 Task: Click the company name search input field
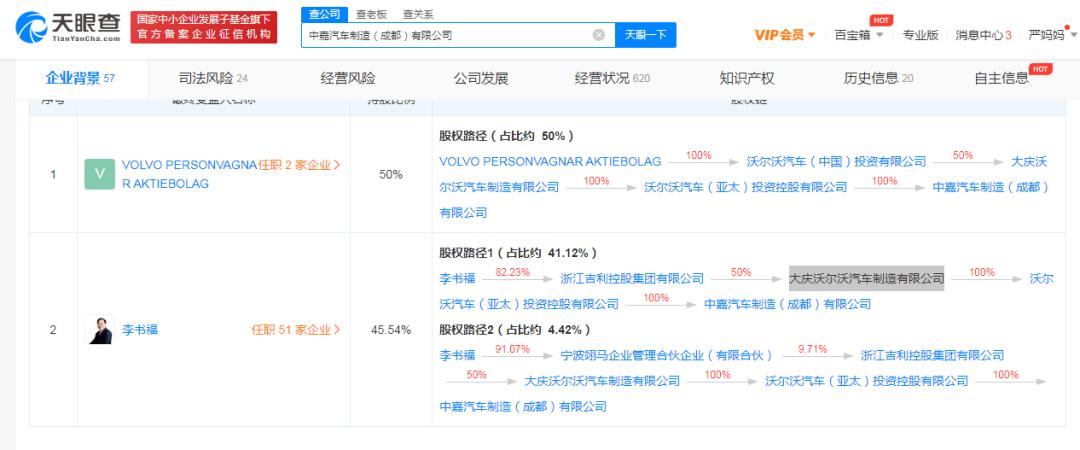click(x=458, y=35)
